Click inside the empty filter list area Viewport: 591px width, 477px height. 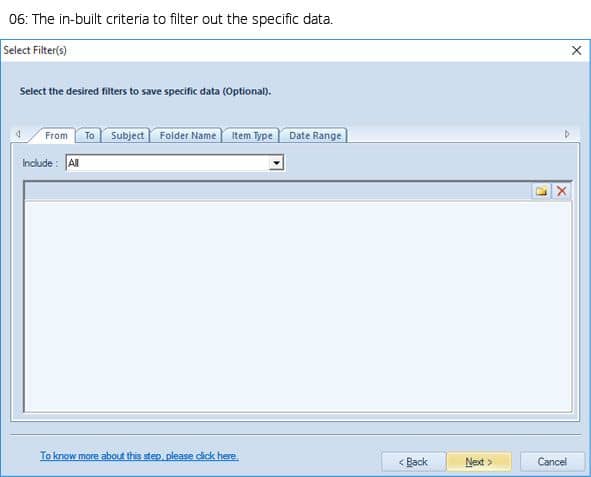(298, 306)
